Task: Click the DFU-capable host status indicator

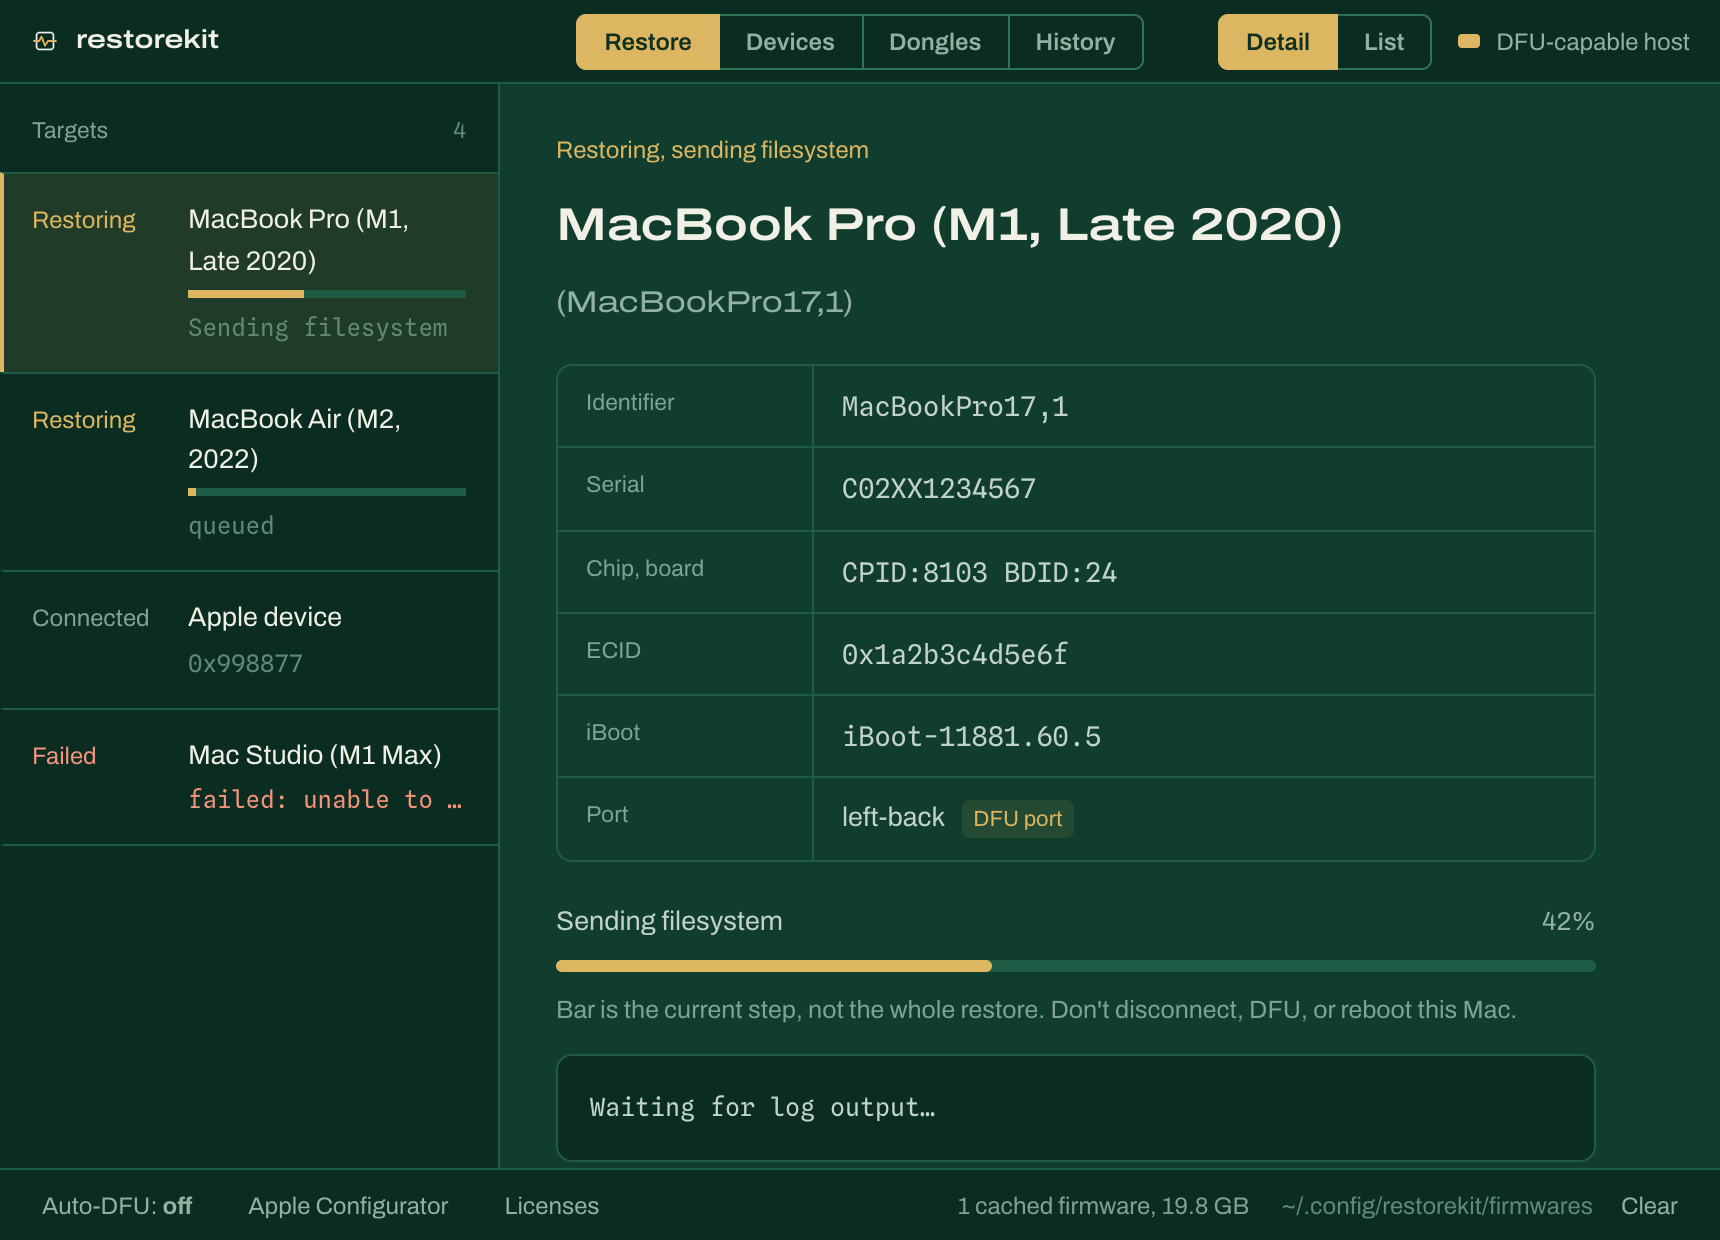Action: click(x=1573, y=42)
